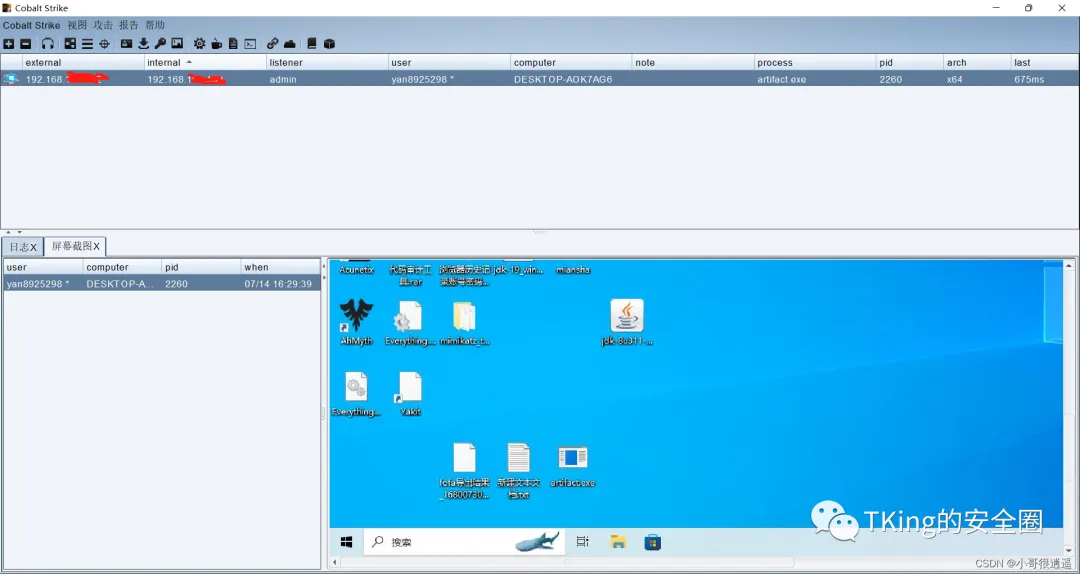Screen dimensions: 1080x574
Task: Switch to Session Table list icon
Action: click(x=87, y=43)
